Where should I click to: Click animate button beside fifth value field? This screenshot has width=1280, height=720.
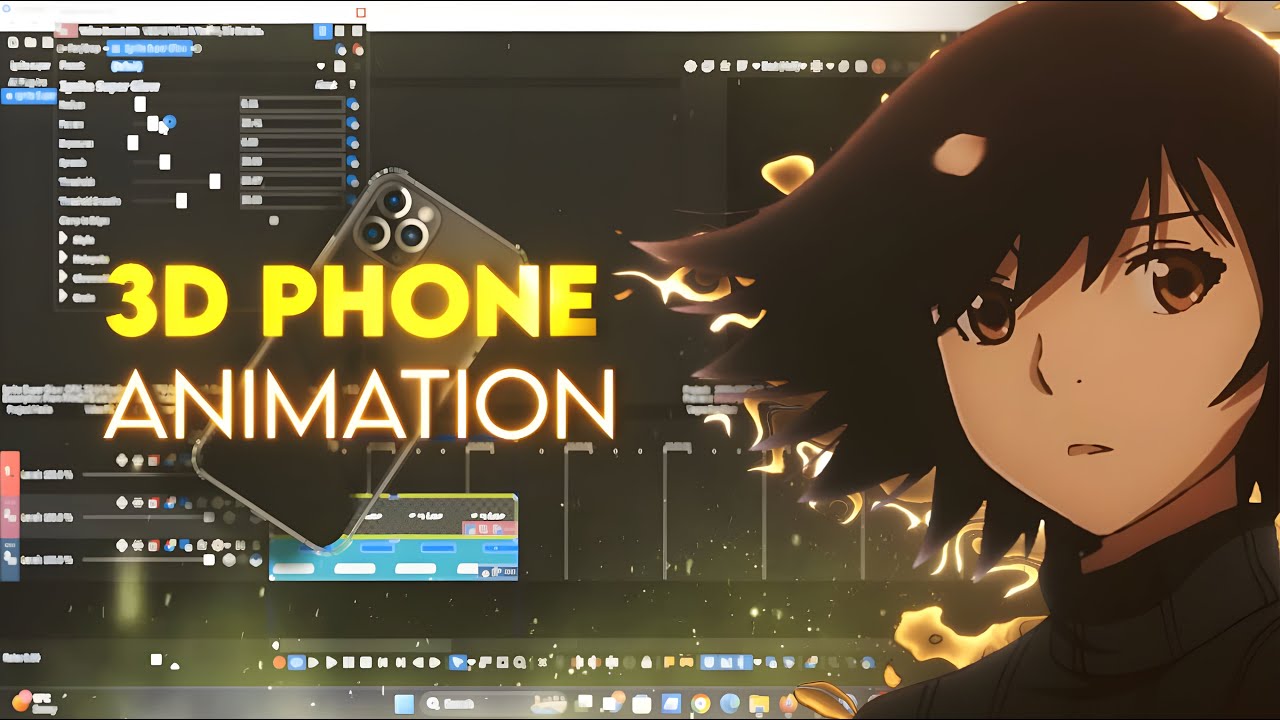[353, 181]
